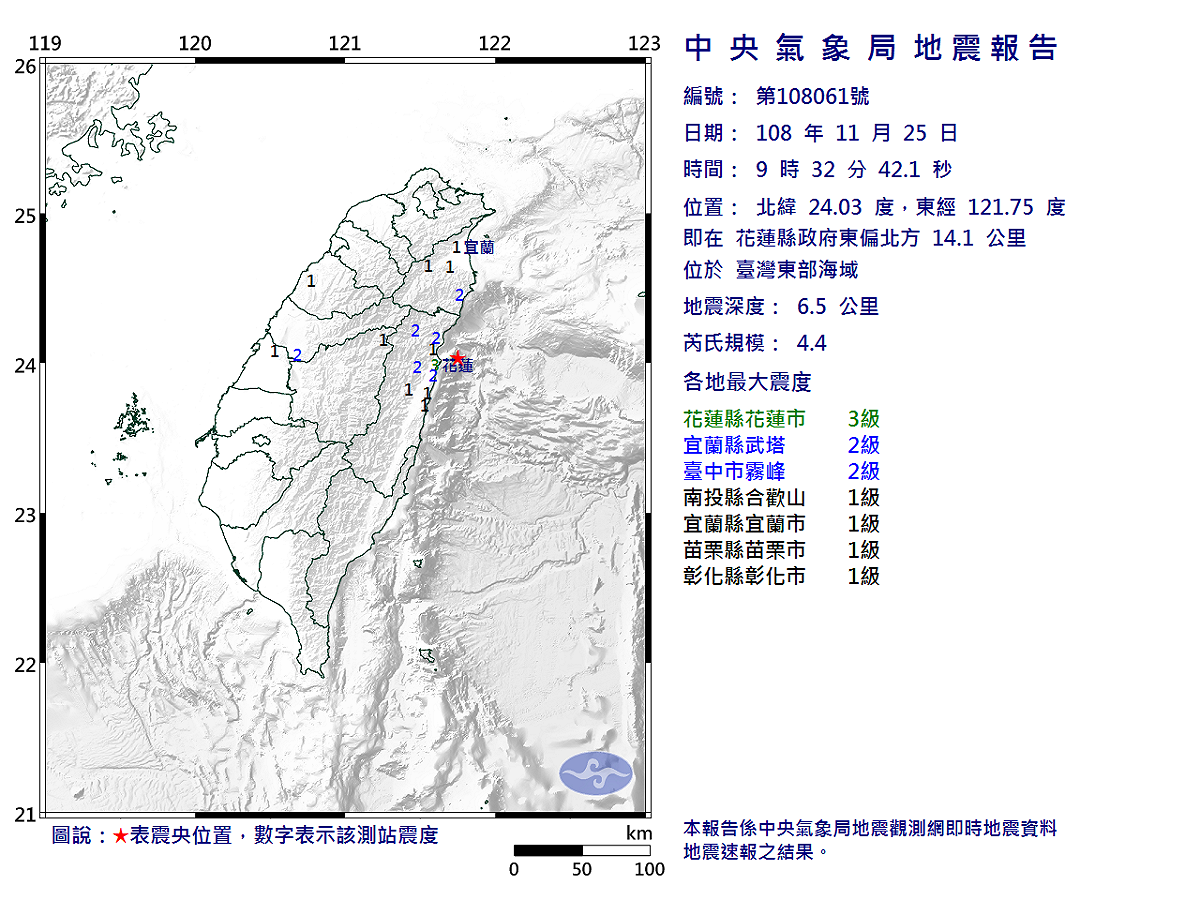This screenshot has width=1200, height=900.
Task: Click the green intensity 3 marker near 花蓮
Action: (434, 366)
